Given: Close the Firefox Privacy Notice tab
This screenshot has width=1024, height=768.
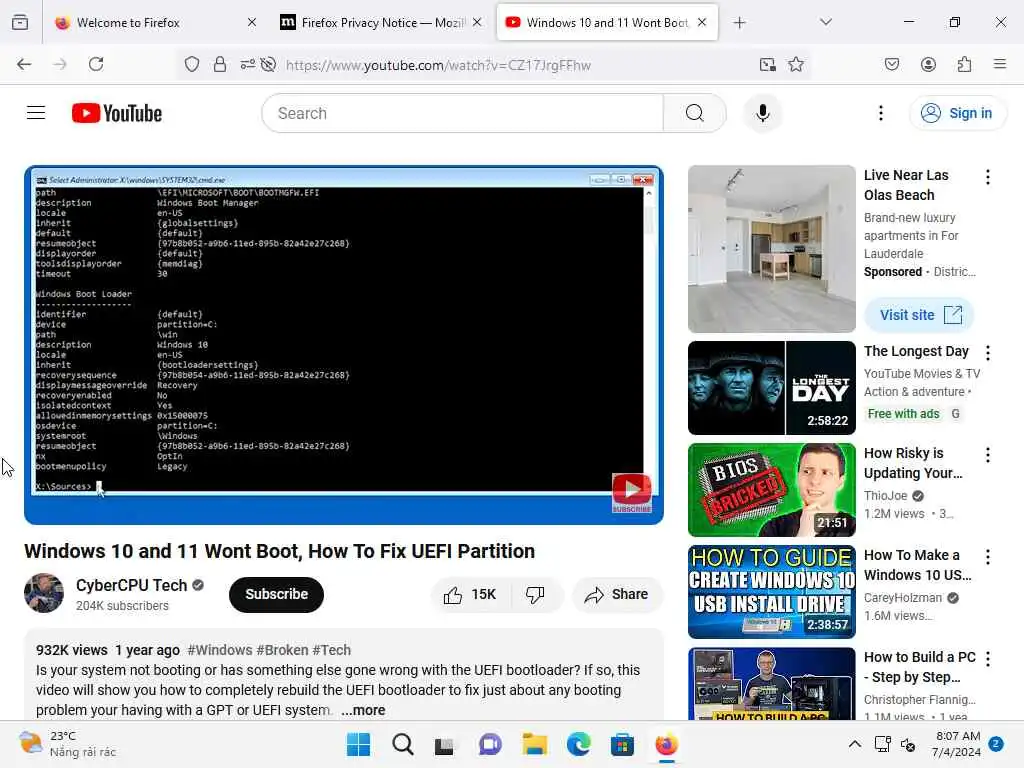Looking at the screenshot, I should pos(477,23).
